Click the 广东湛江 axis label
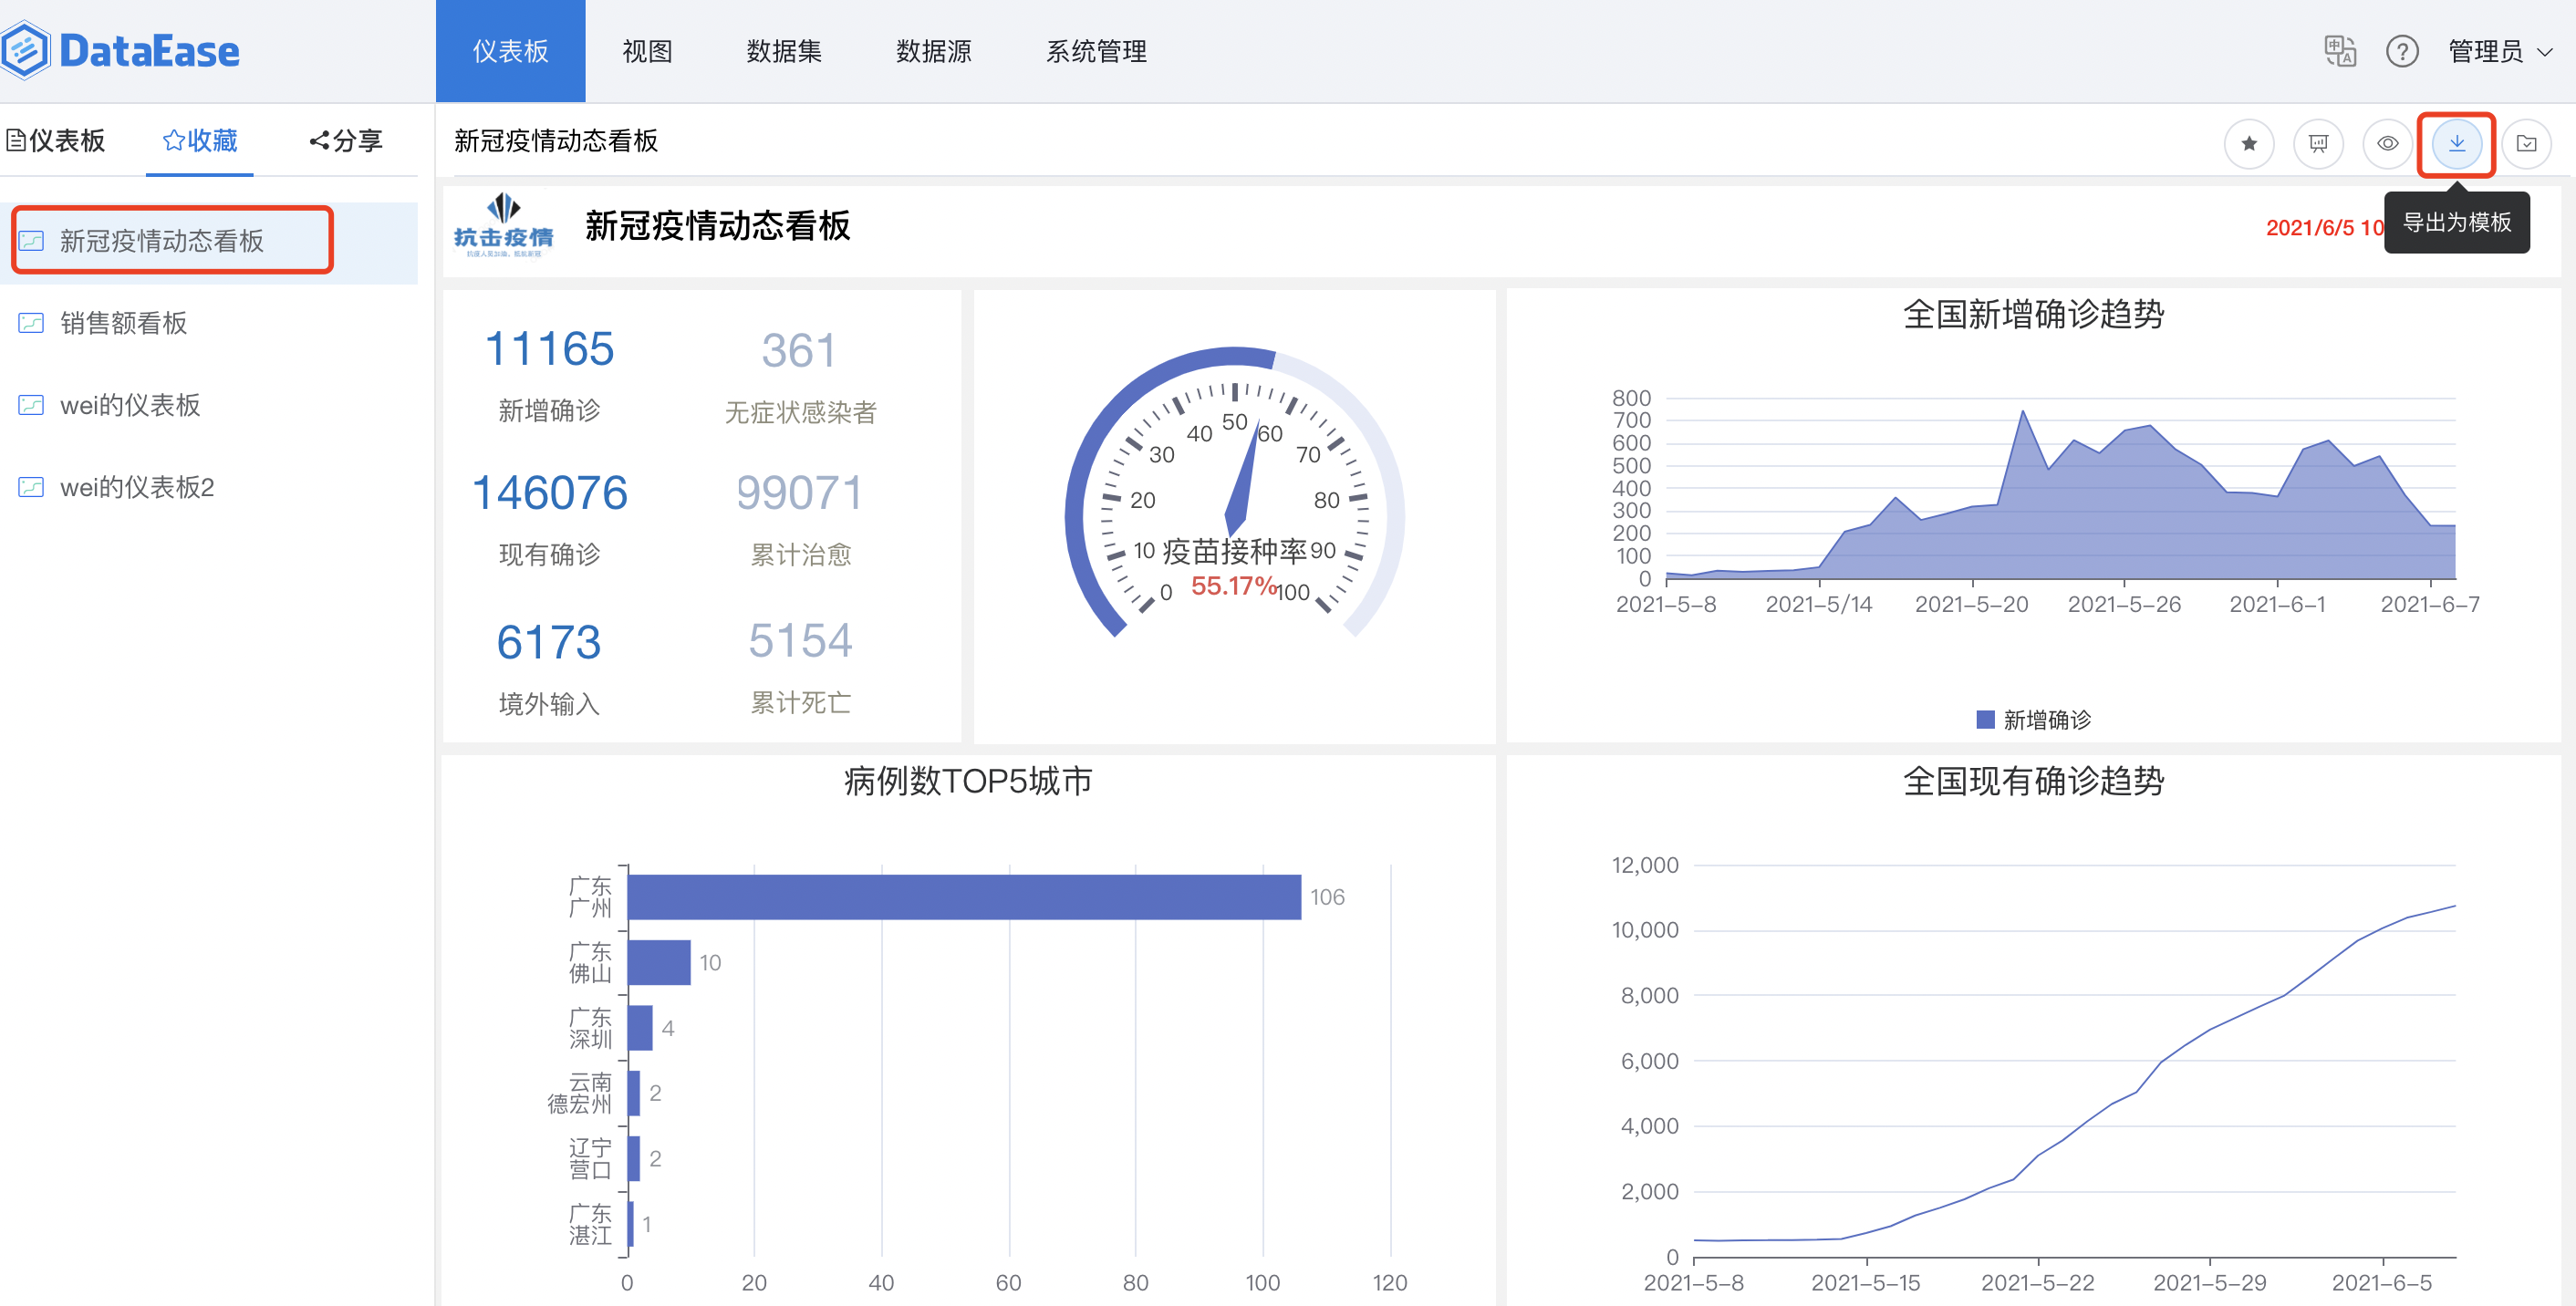 (590, 1224)
